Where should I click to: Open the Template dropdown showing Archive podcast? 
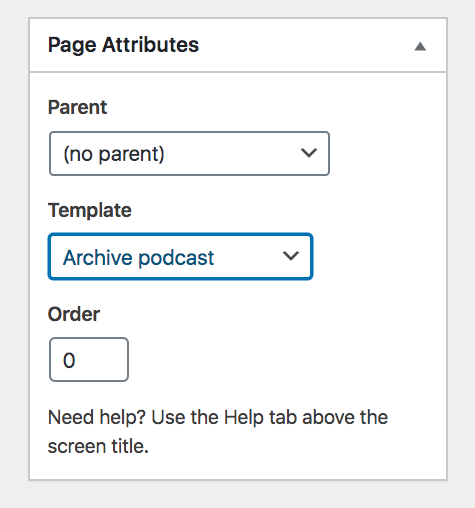180,256
